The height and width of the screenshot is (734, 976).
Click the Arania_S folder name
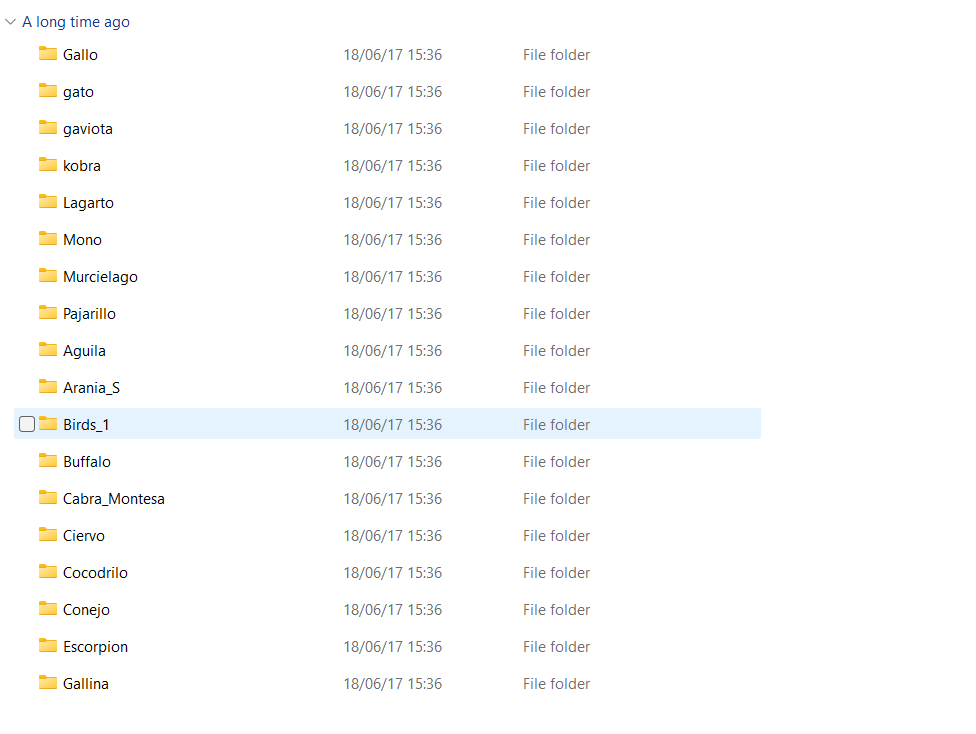[x=91, y=388]
